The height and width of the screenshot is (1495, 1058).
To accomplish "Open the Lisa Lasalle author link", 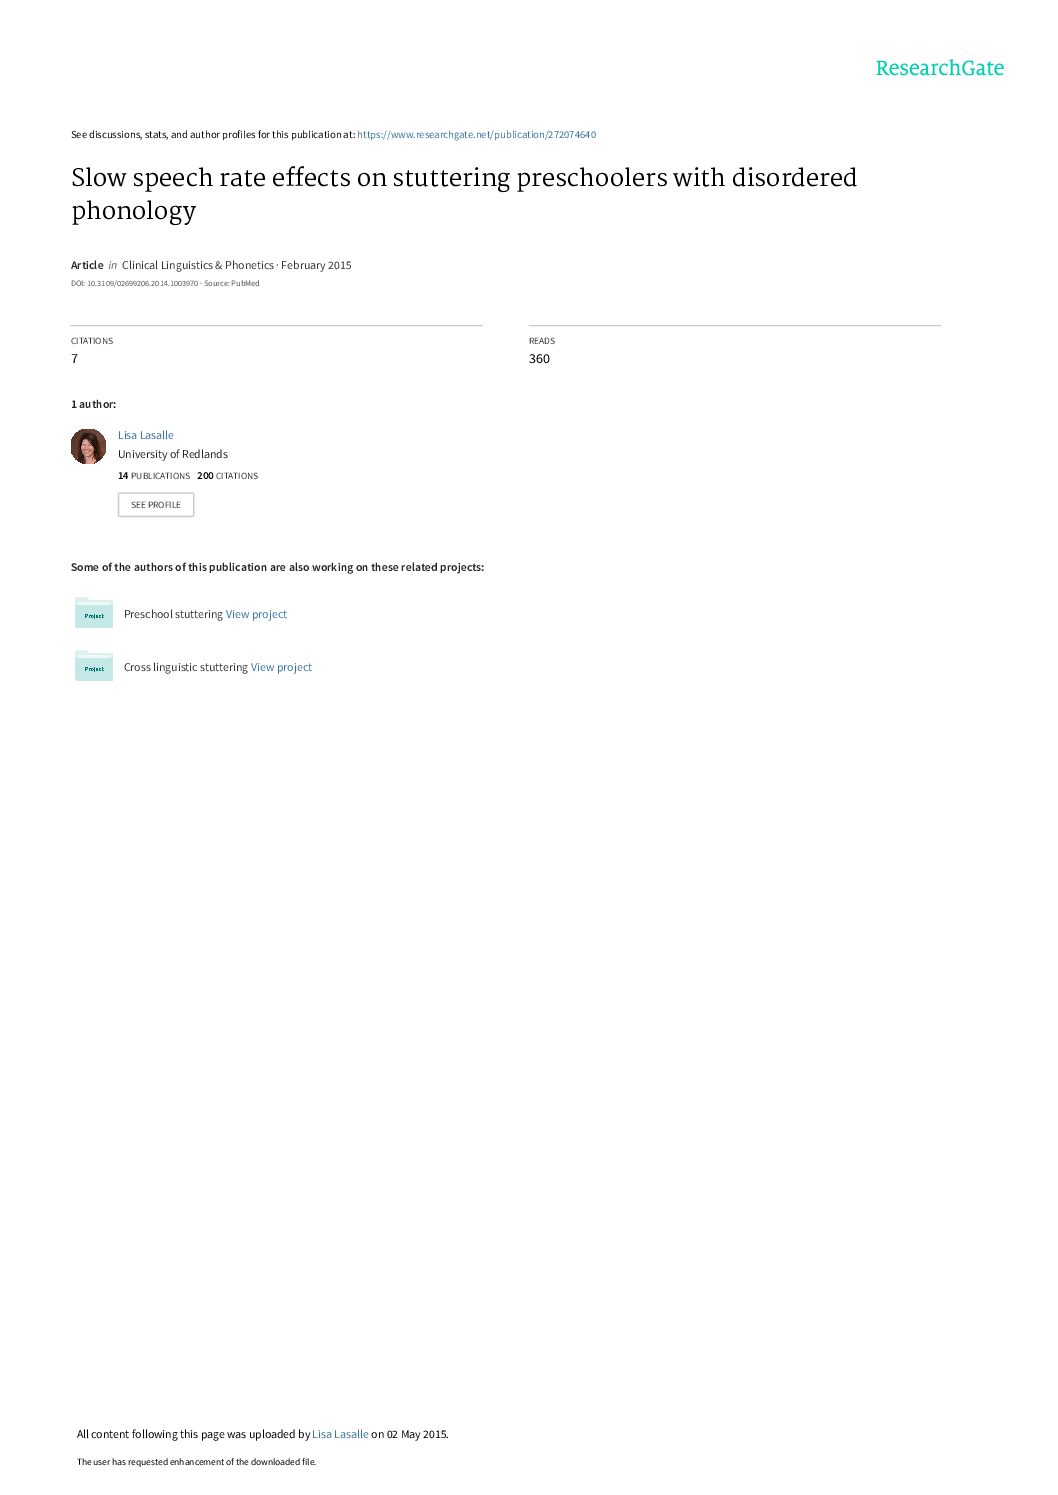I will [146, 435].
